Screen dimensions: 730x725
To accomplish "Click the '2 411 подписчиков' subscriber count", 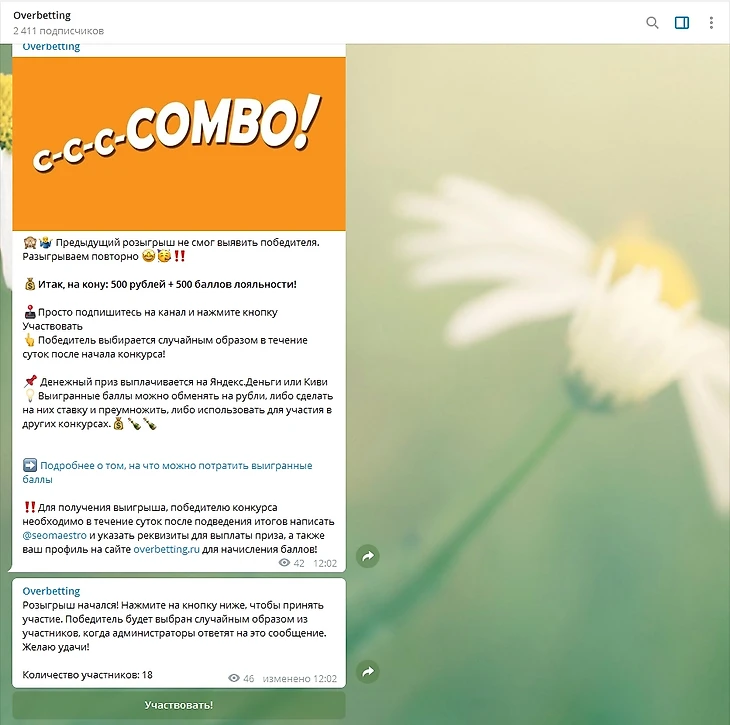I will click(59, 31).
